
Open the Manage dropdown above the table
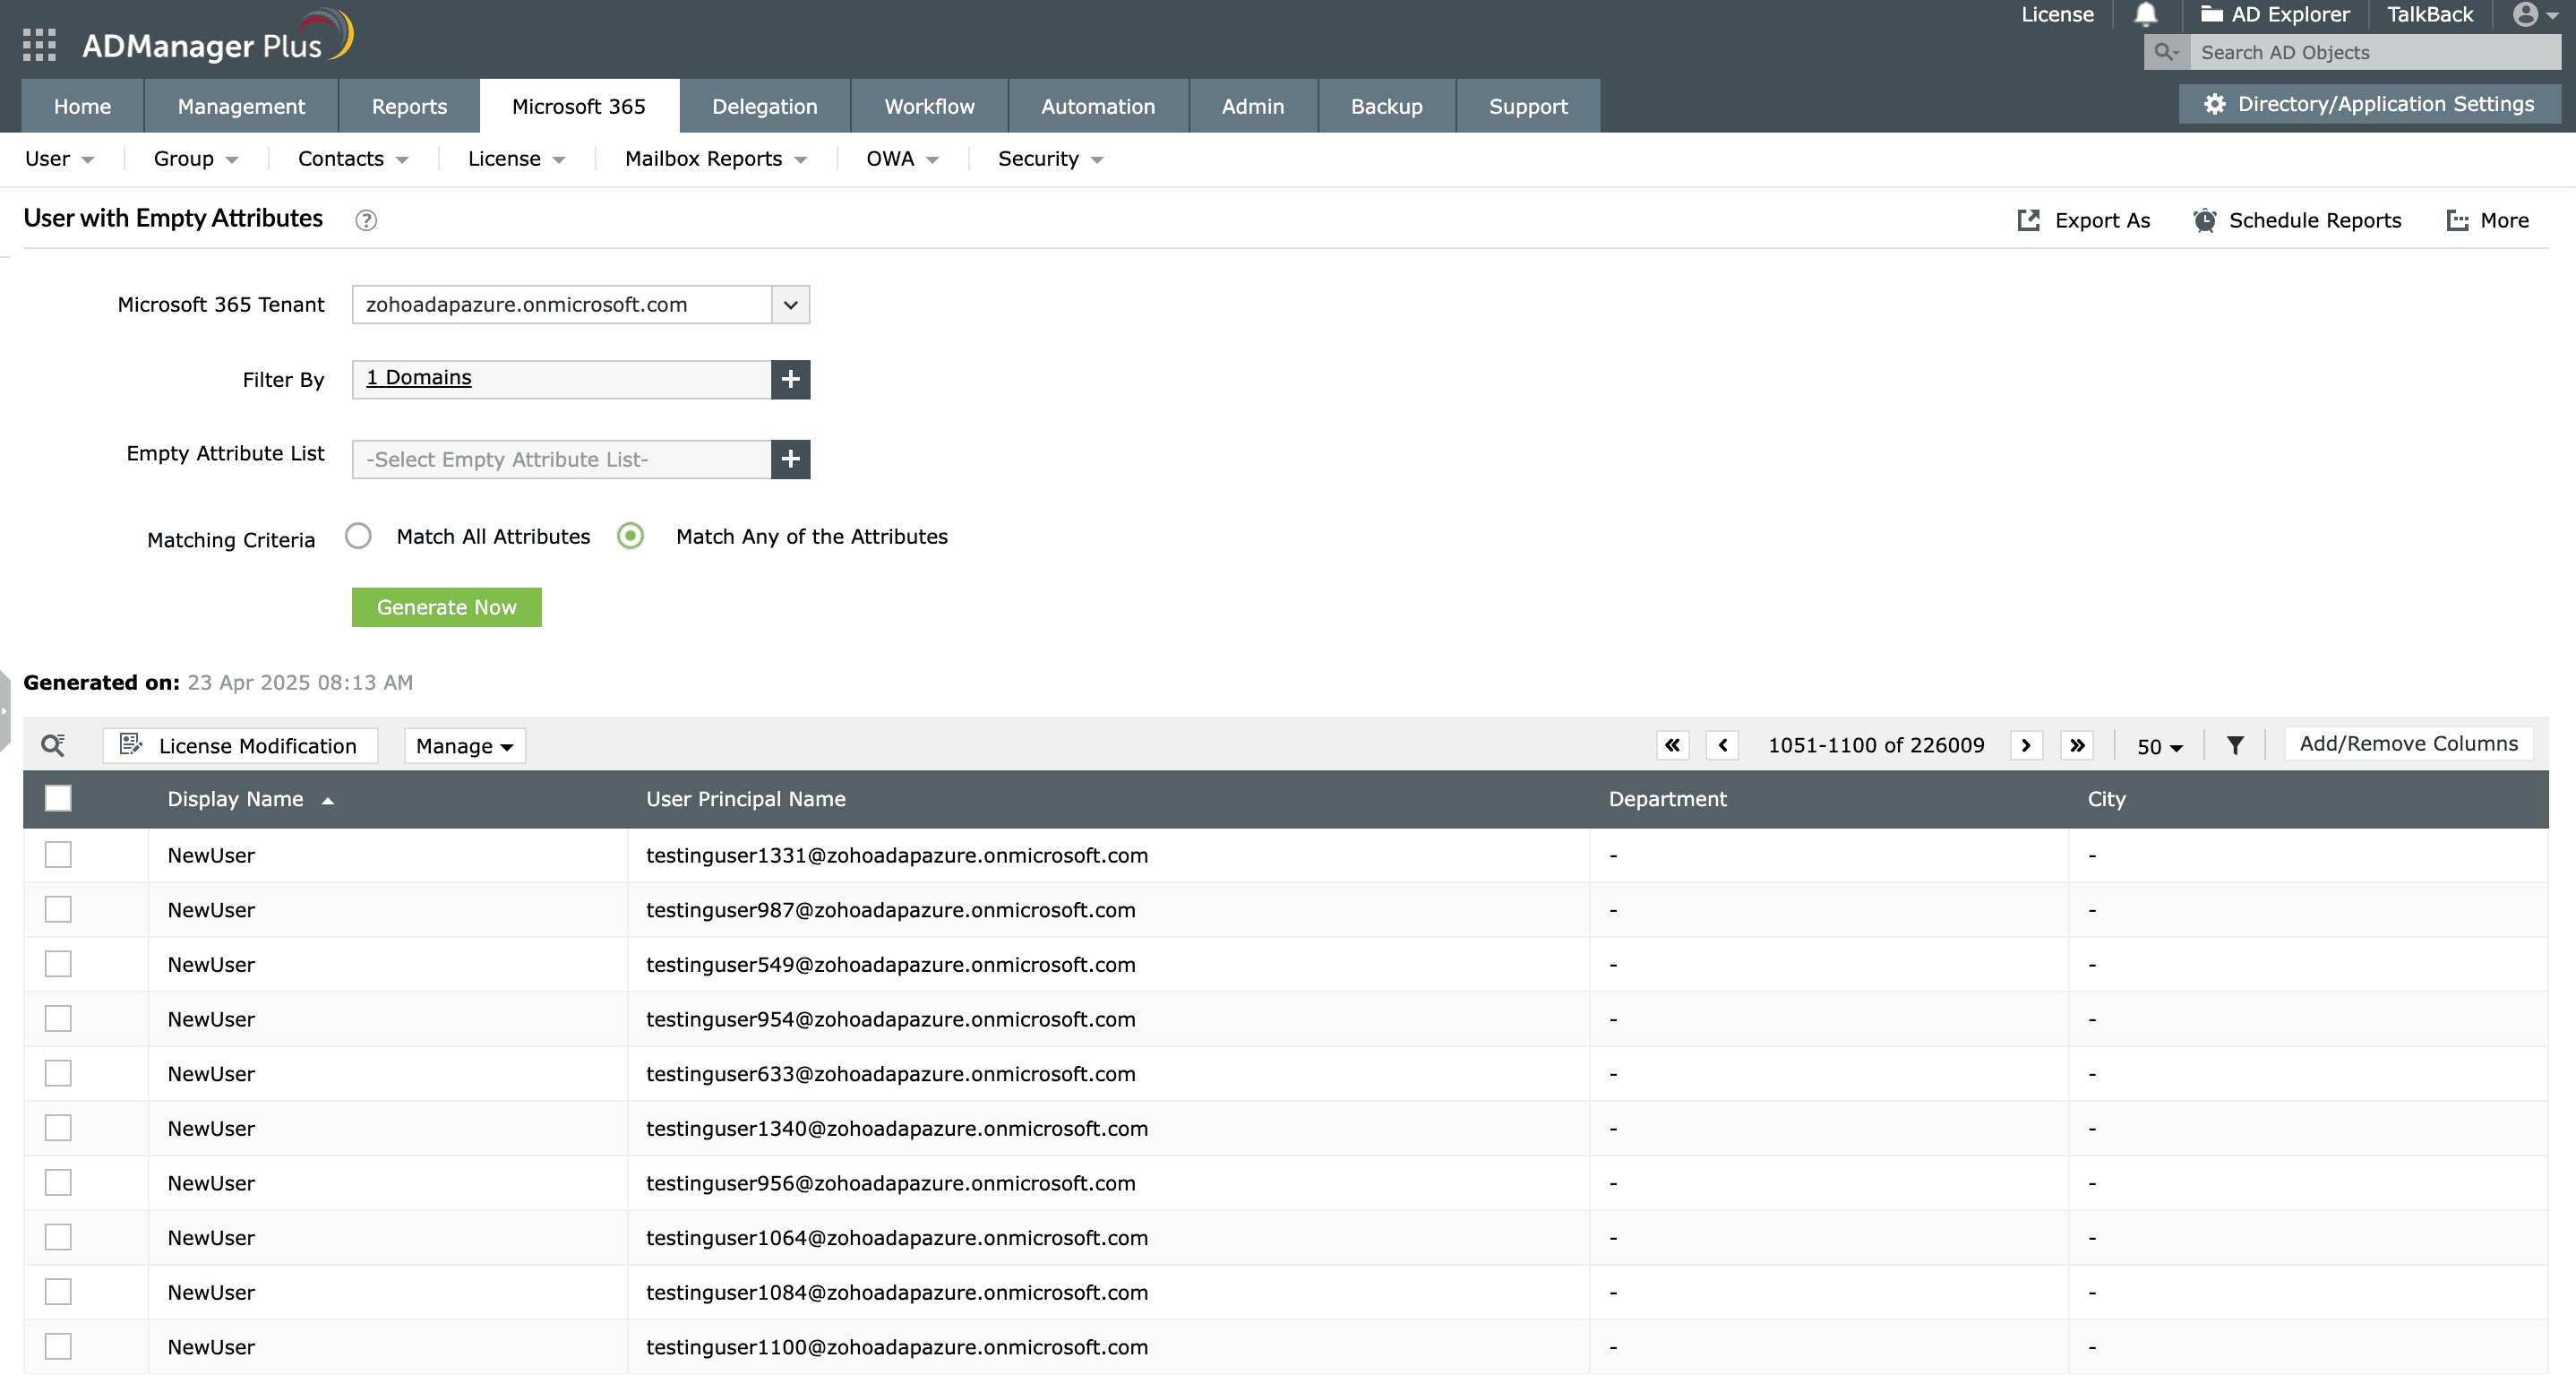pos(463,745)
